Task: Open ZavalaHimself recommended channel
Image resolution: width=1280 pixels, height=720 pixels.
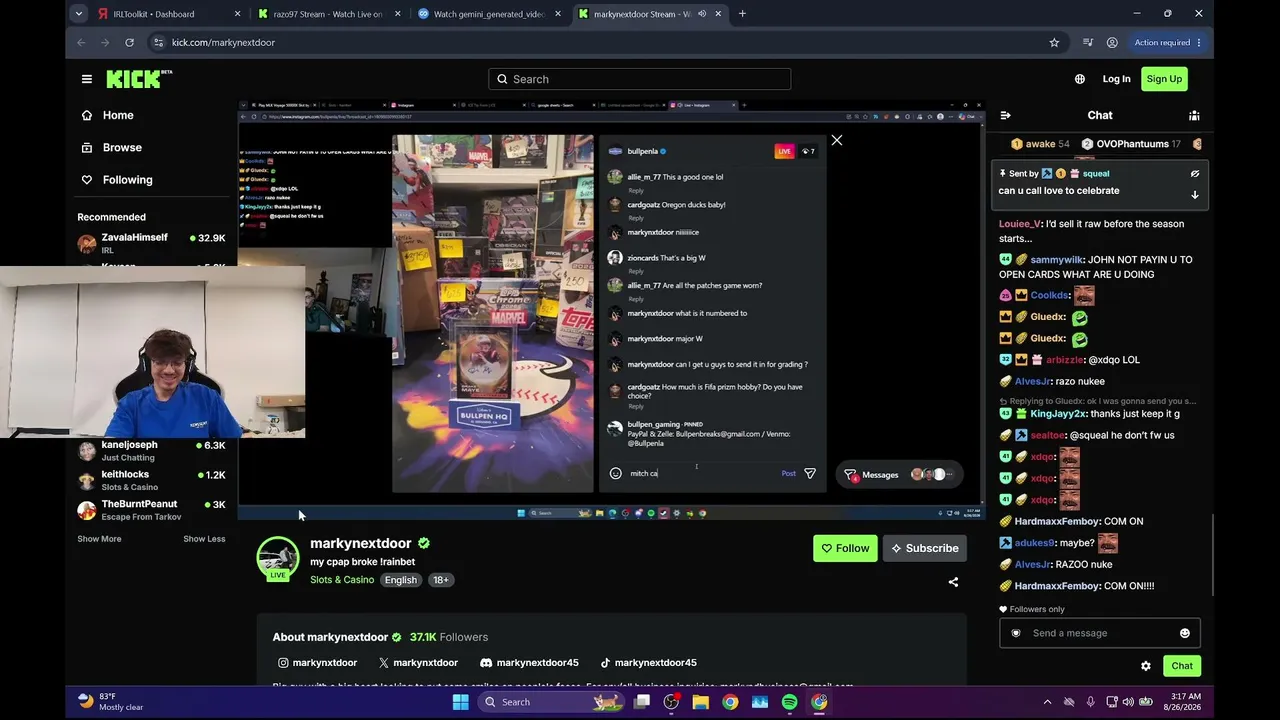Action: tap(152, 243)
